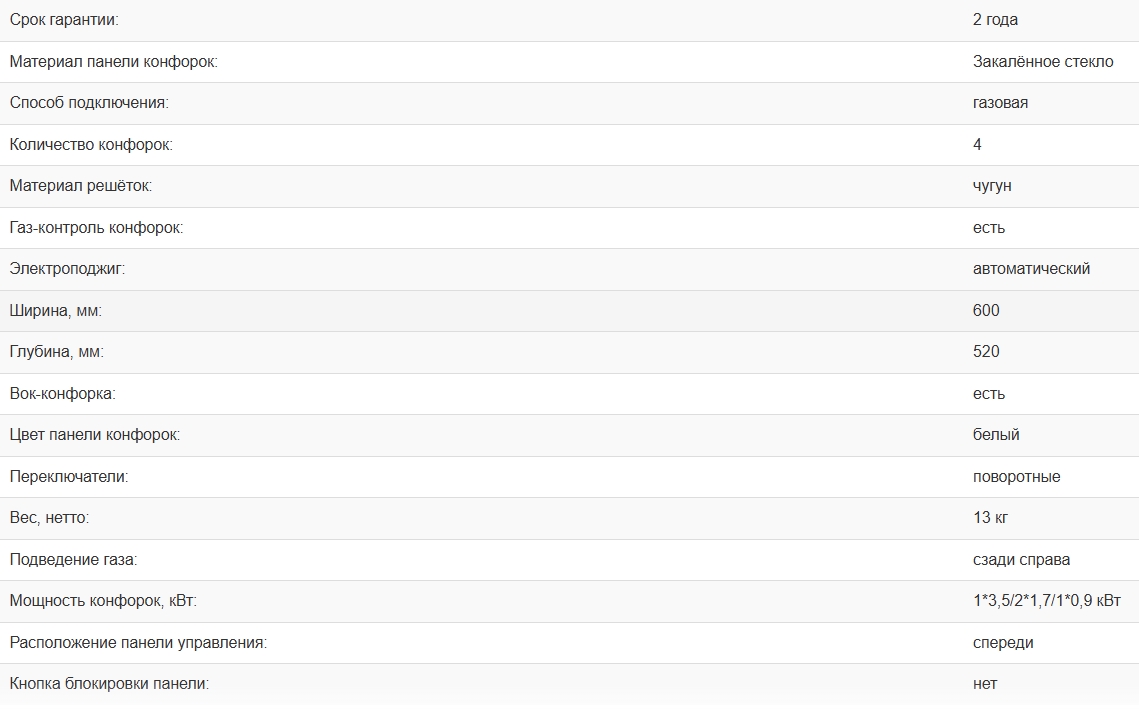
Task: Click the '13 кг' weight value
Action: (x=989, y=518)
